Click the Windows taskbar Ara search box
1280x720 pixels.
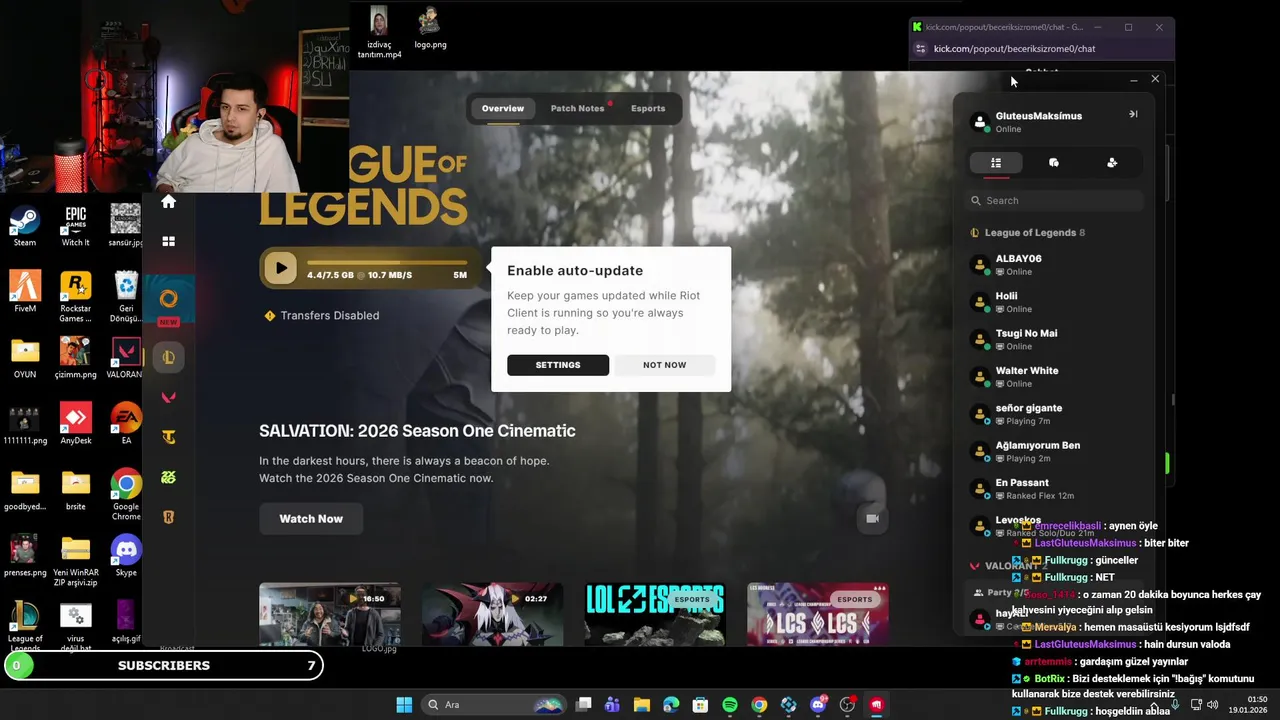tap(493, 705)
